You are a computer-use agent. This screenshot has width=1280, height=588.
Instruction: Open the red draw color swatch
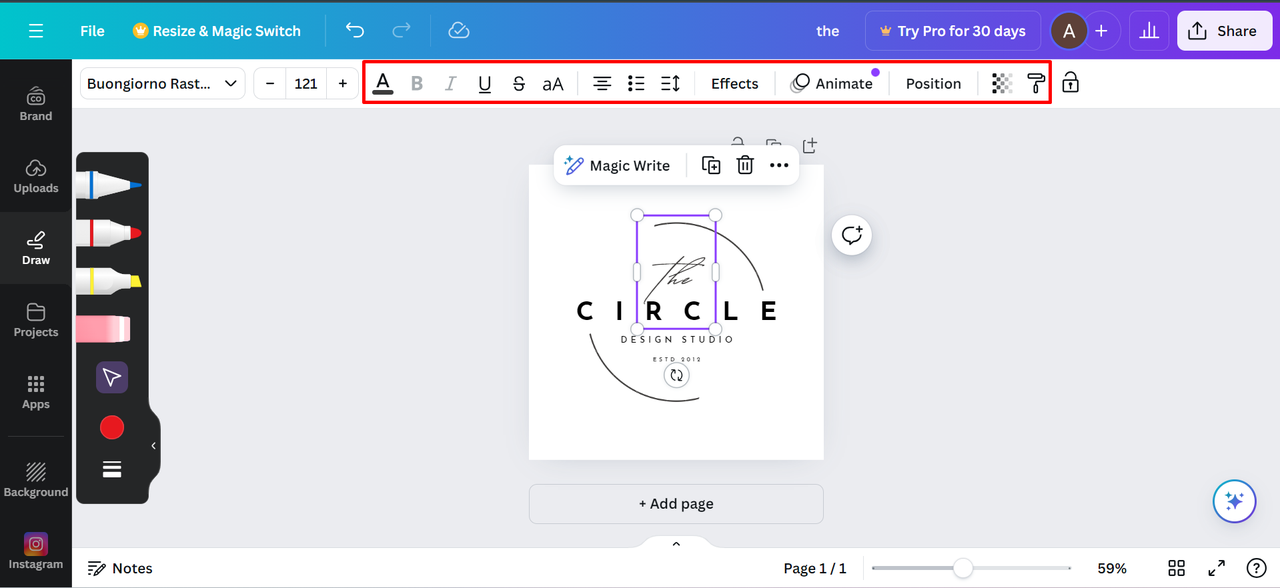pos(112,427)
